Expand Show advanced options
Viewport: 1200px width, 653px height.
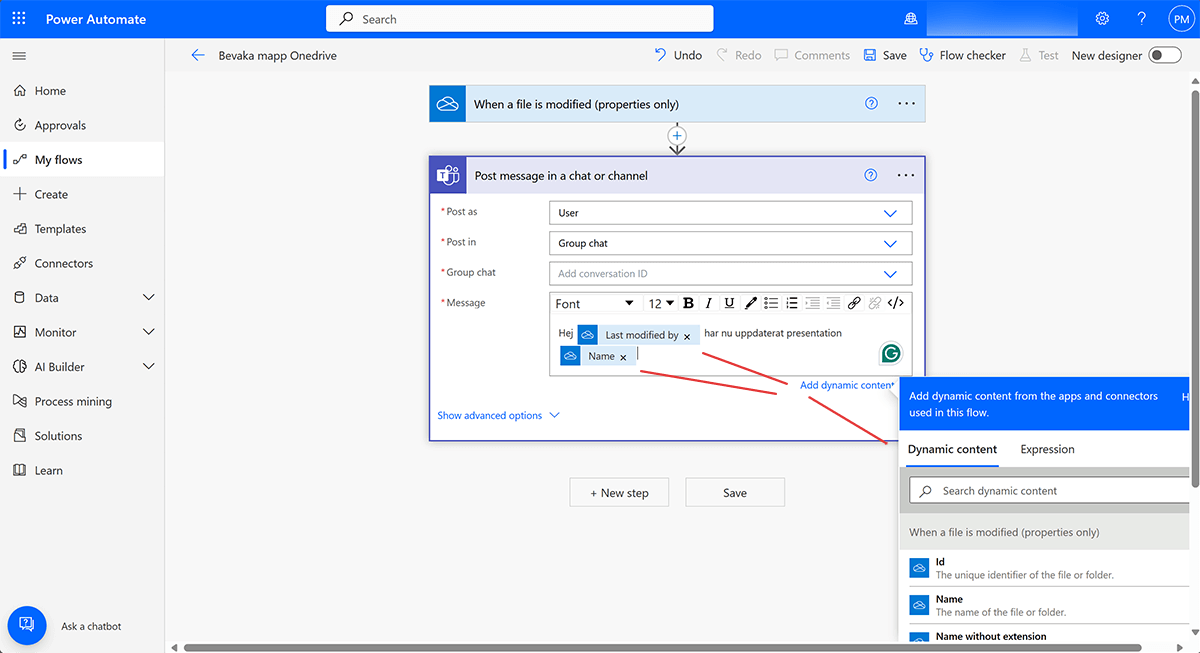pyautogui.click(x=498, y=416)
